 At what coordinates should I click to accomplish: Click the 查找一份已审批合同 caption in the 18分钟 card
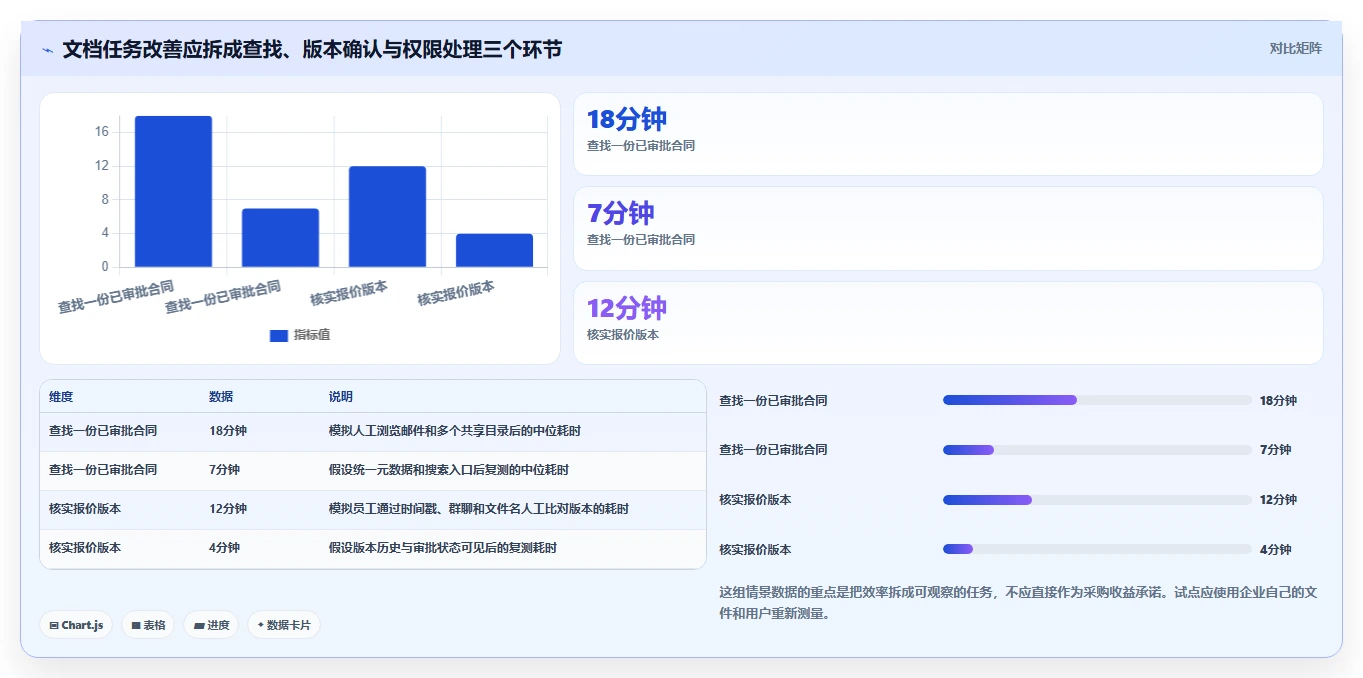tap(641, 145)
